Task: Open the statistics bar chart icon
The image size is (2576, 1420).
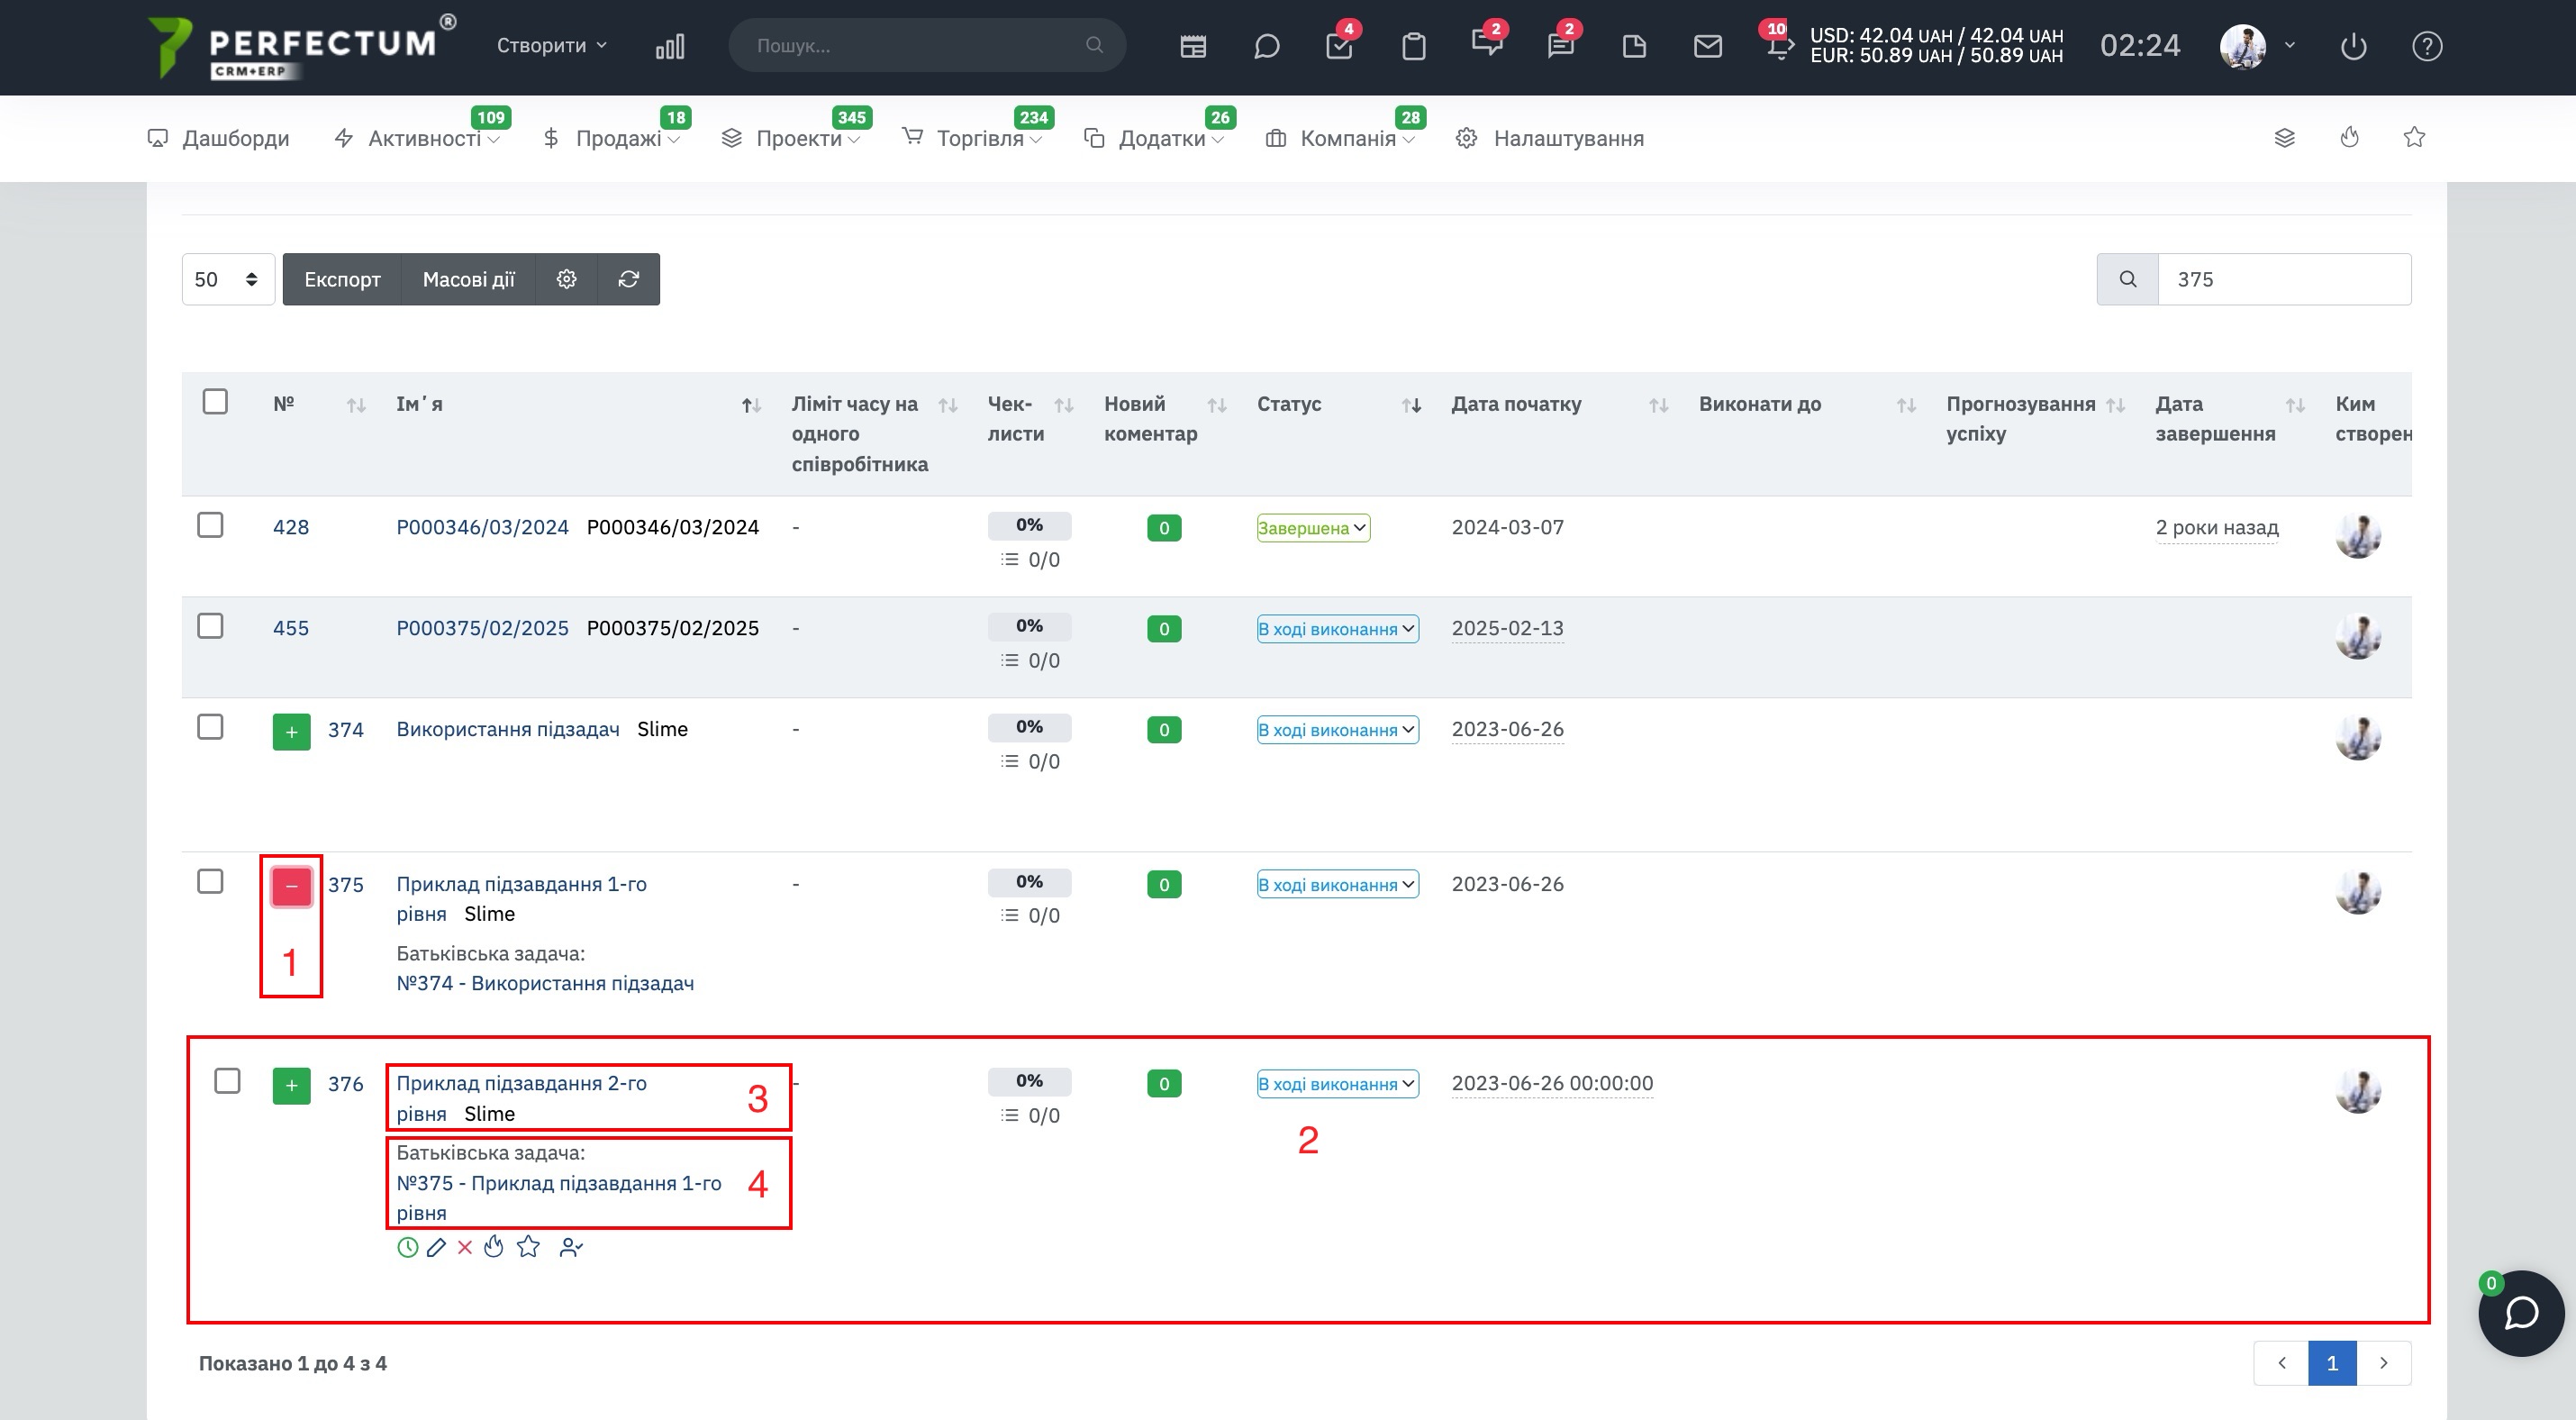Action: click(x=670, y=46)
